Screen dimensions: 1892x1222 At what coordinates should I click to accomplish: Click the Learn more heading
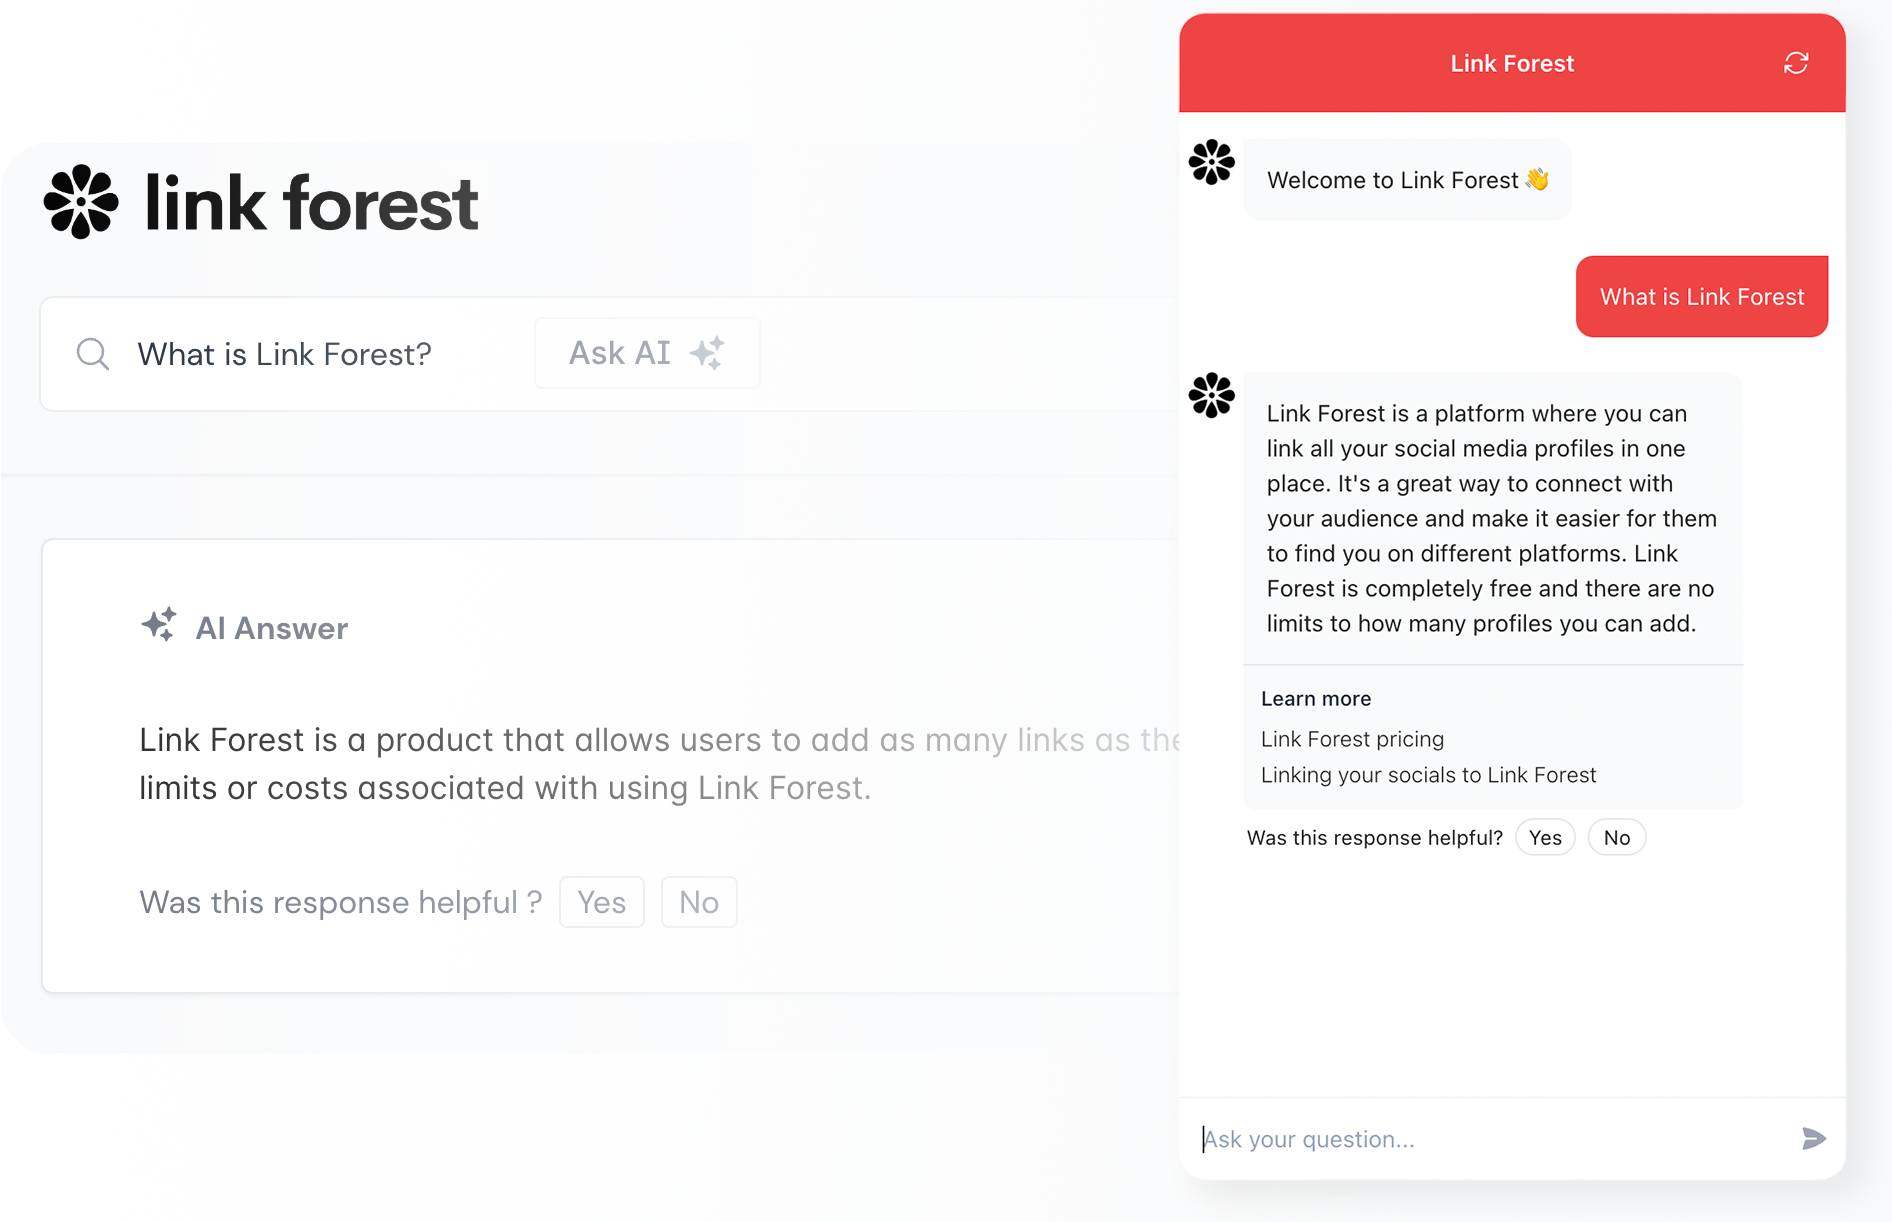click(x=1316, y=699)
